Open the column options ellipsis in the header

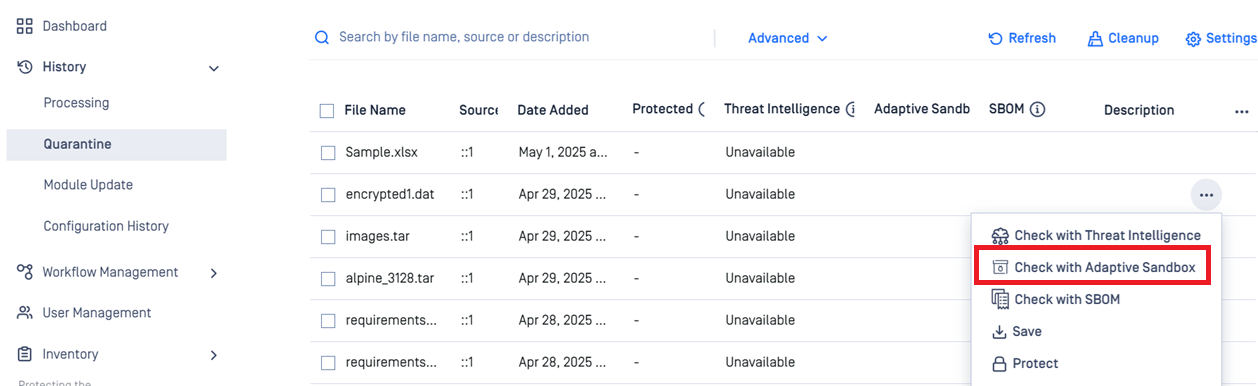pyautogui.click(x=1241, y=112)
